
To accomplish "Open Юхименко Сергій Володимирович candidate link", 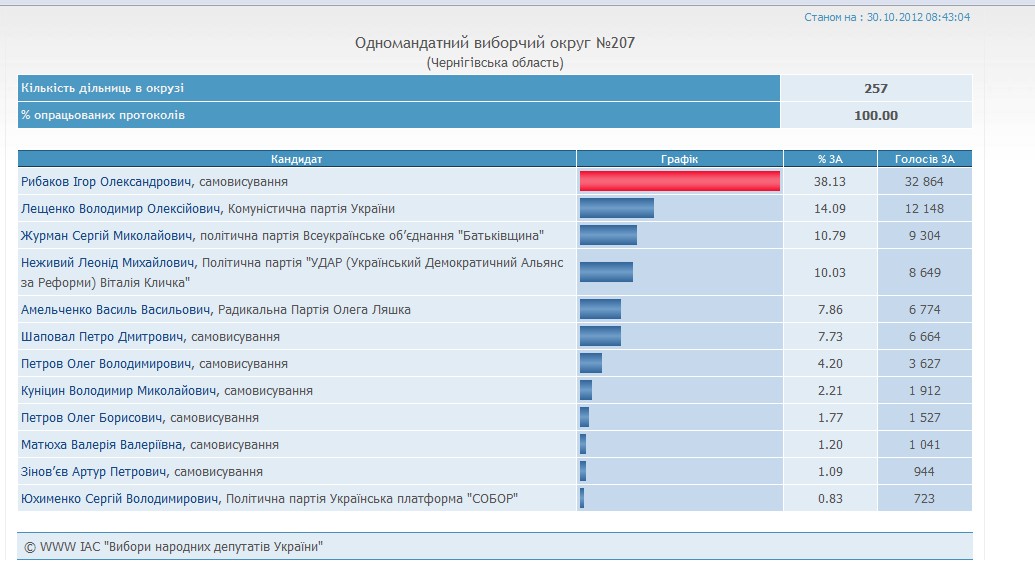I will 120,499.
